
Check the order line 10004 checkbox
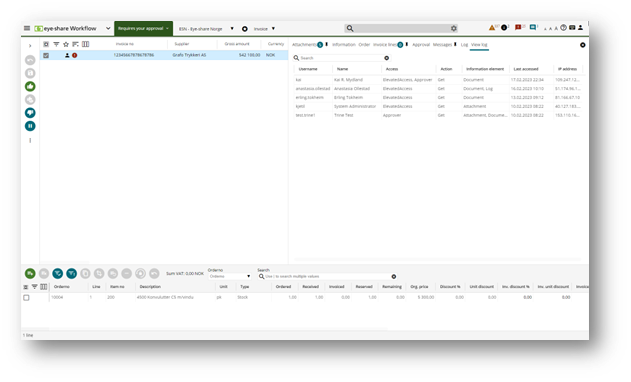[27, 297]
